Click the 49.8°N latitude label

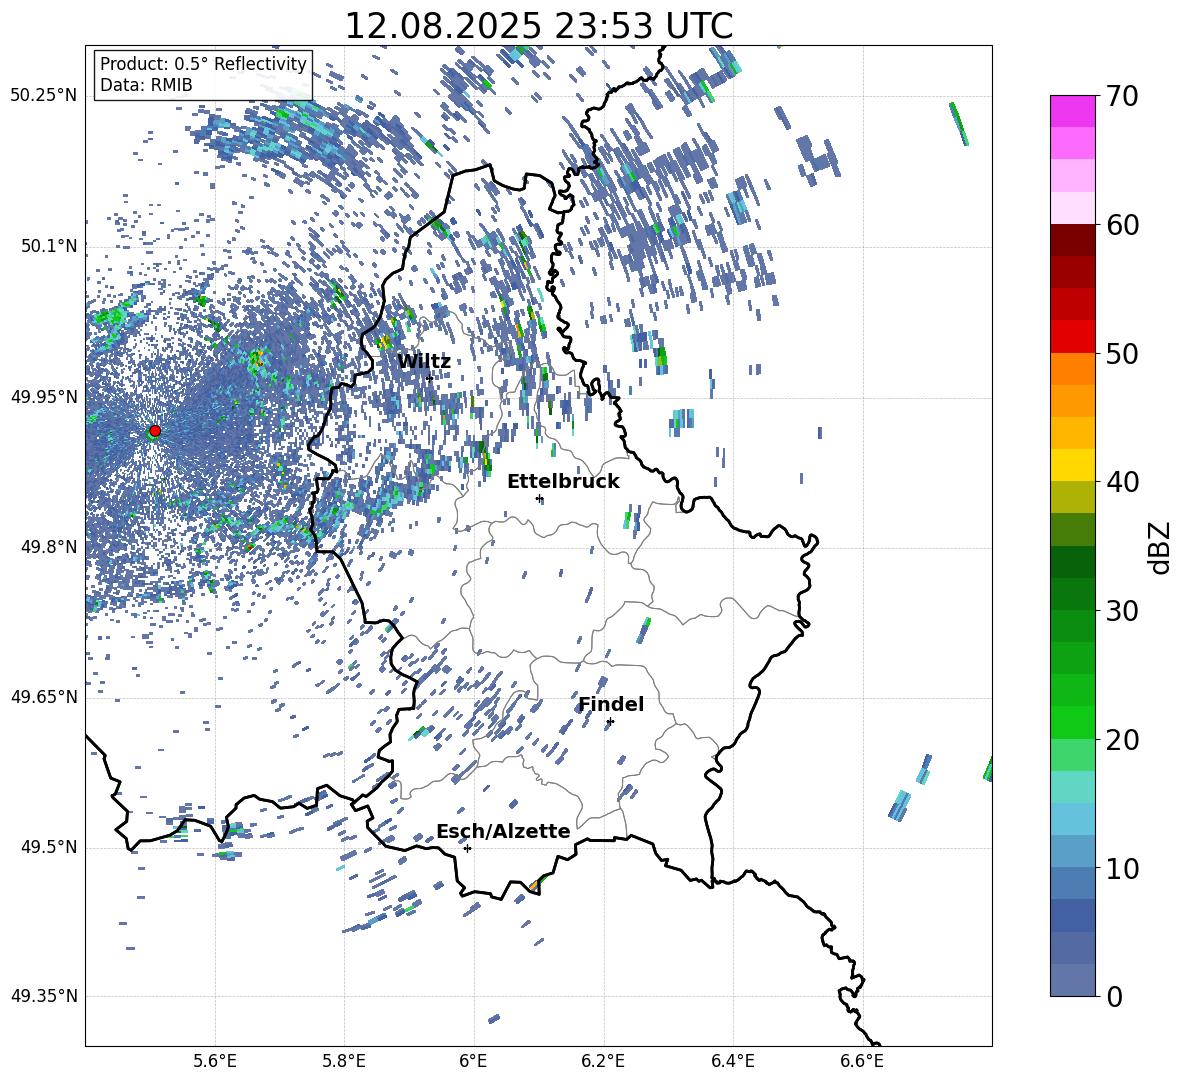tap(49, 547)
